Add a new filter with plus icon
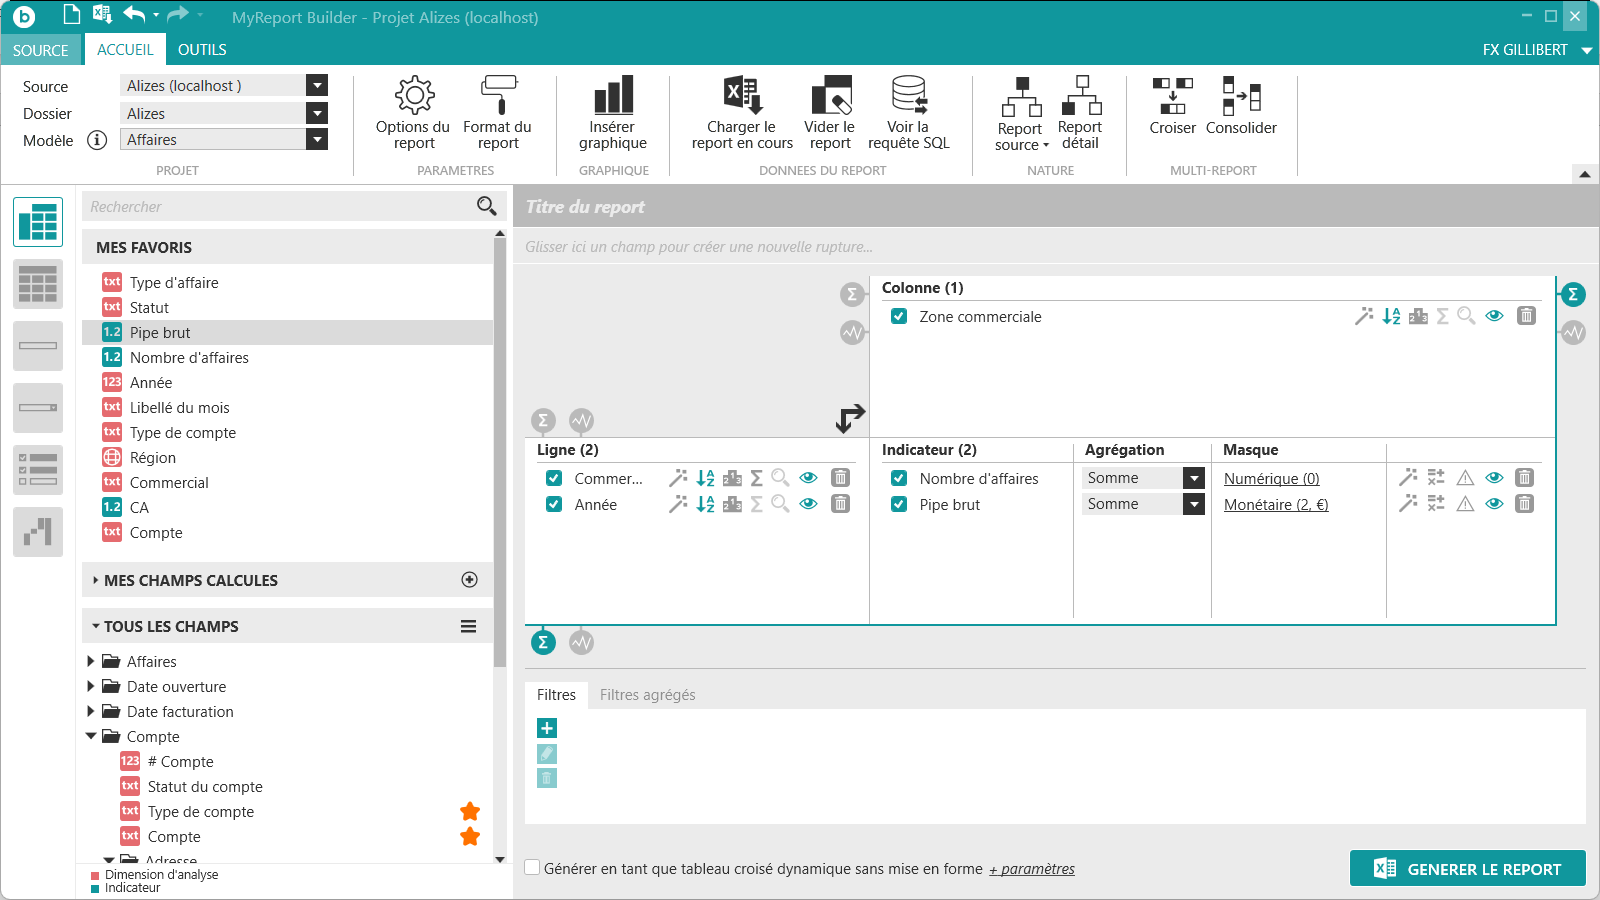This screenshot has width=1600, height=900. (x=547, y=728)
